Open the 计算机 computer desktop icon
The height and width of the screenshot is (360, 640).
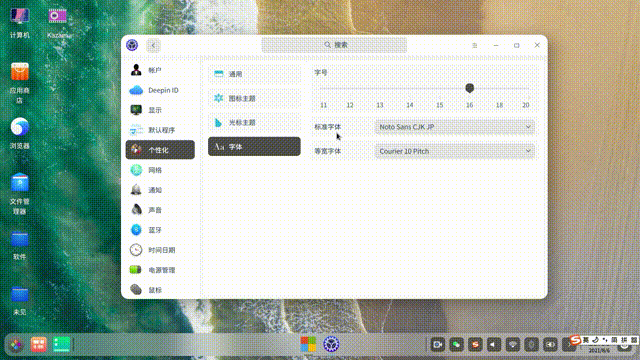pyautogui.click(x=20, y=23)
